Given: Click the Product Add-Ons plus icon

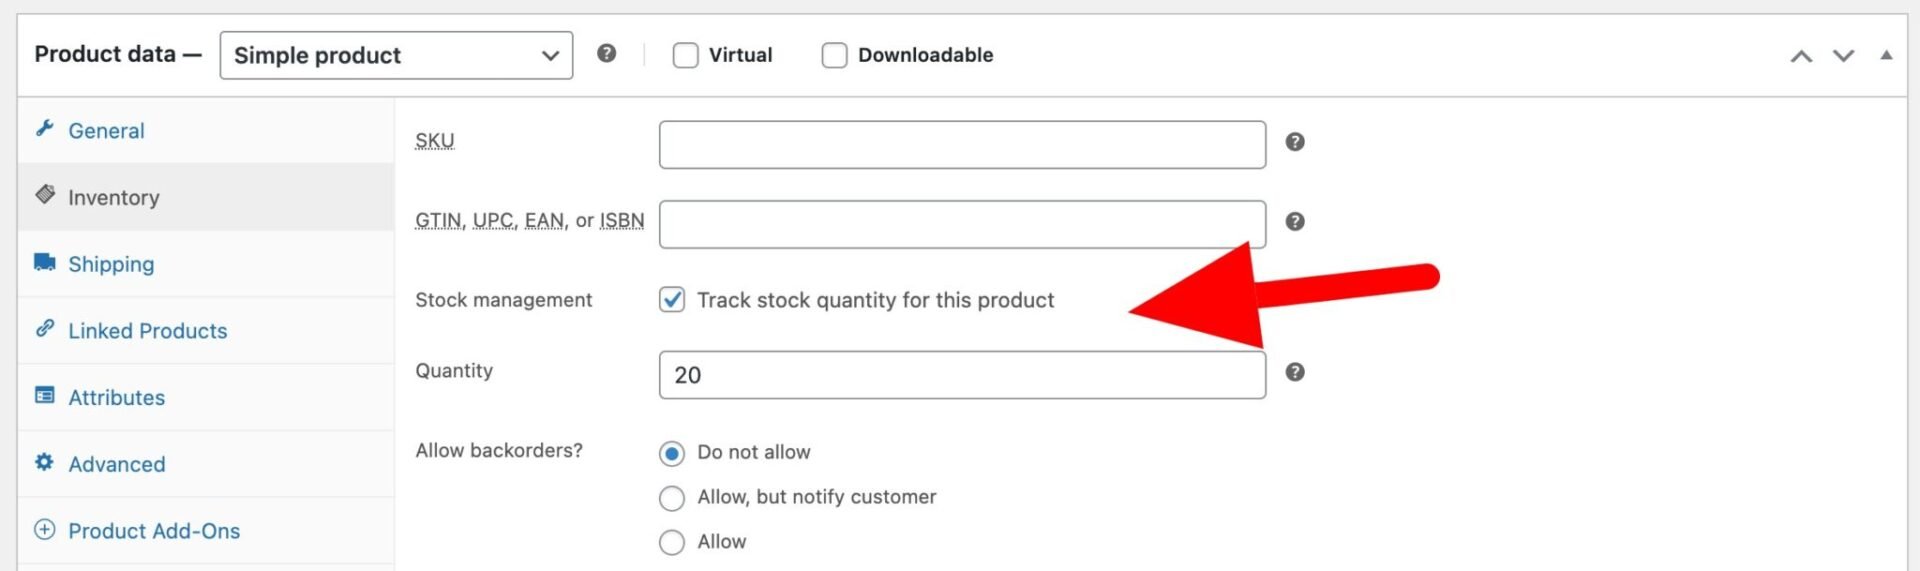Looking at the screenshot, I should pyautogui.click(x=45, y=529).
